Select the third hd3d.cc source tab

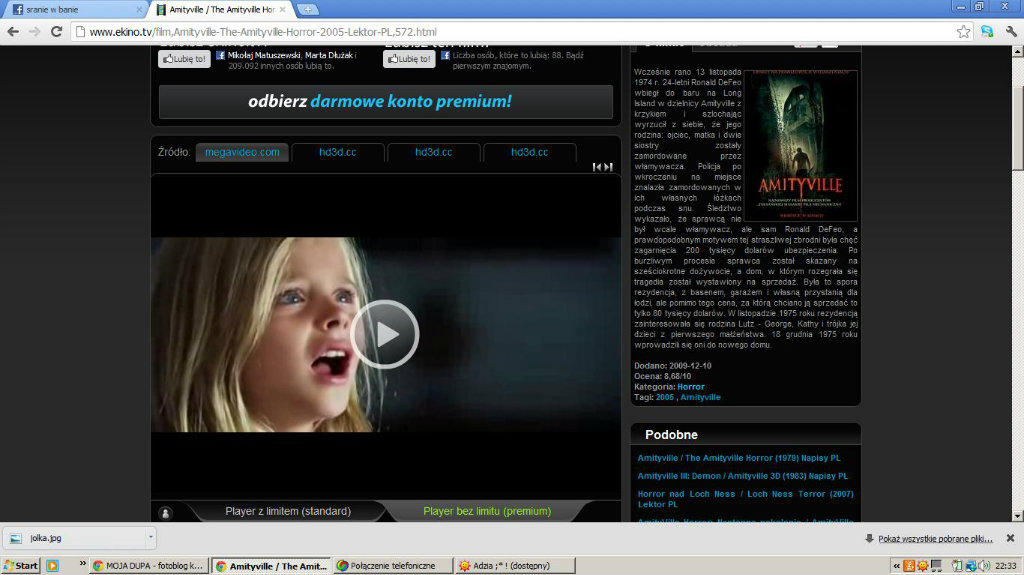(530, 152)
